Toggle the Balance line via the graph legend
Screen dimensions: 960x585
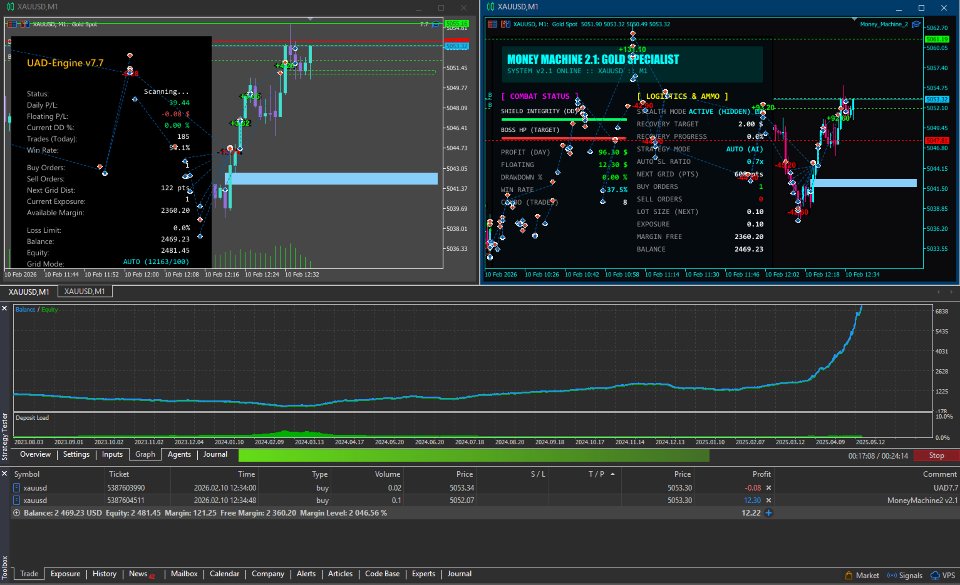[25, 309]
